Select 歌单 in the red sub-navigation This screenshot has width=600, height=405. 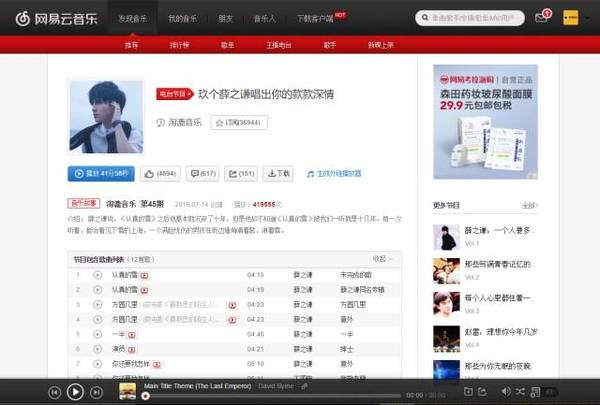[228, 45]
